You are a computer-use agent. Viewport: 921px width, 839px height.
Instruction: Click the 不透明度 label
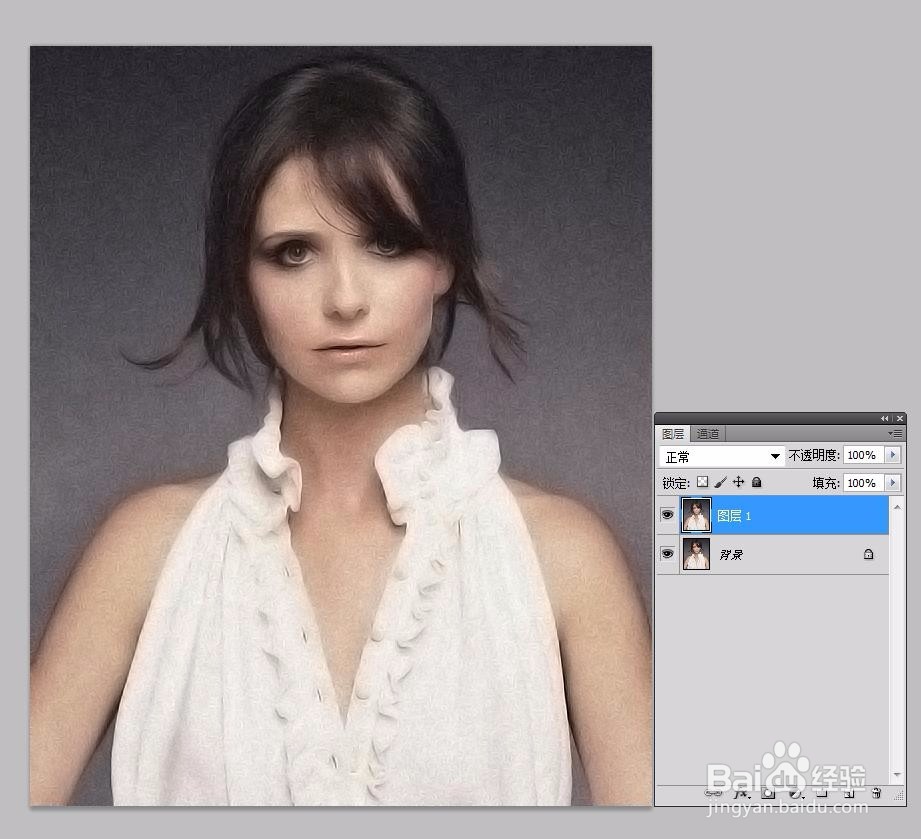814,455
